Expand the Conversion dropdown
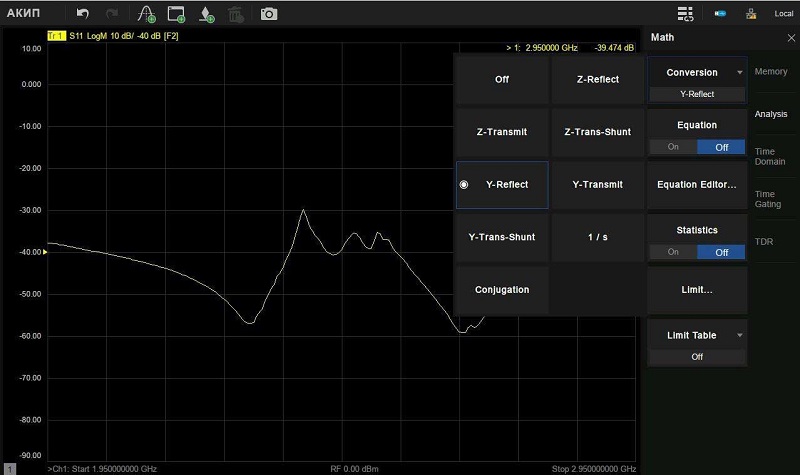The image size is (800, 475). pos(740,73)
